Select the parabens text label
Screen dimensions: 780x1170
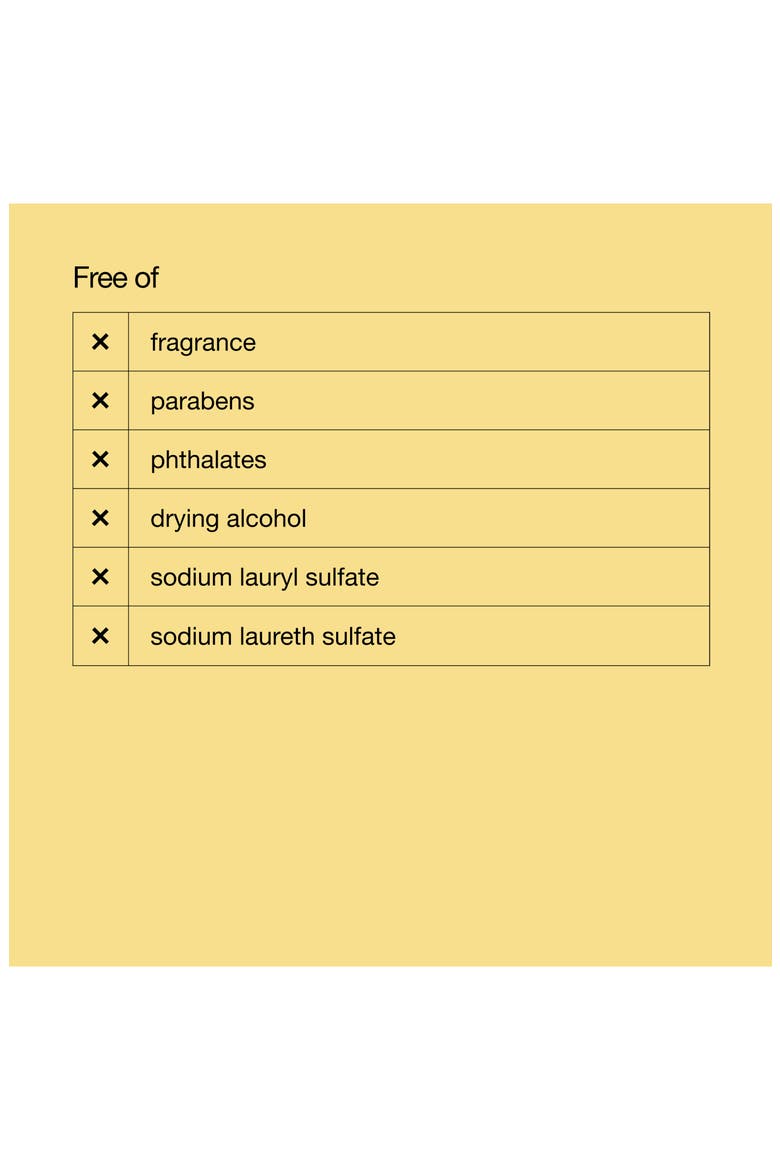pyautogui.click(x=202, y=402)
